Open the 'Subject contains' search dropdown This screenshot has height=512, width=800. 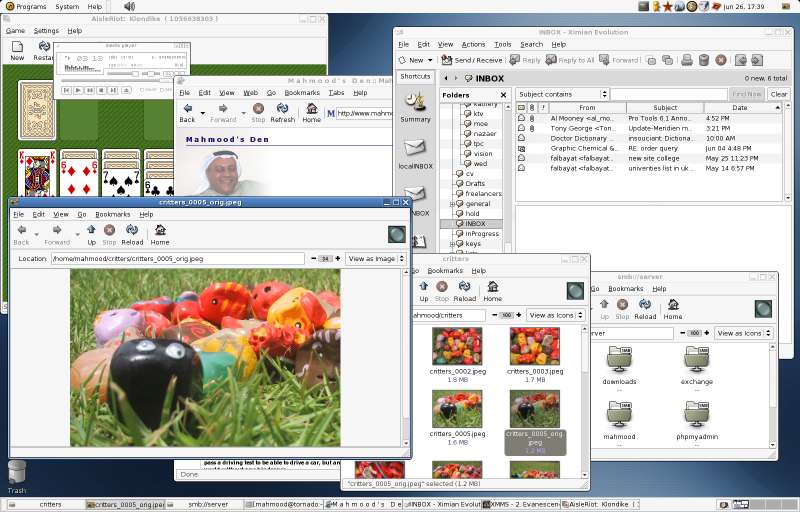click(x=562, y=95)
